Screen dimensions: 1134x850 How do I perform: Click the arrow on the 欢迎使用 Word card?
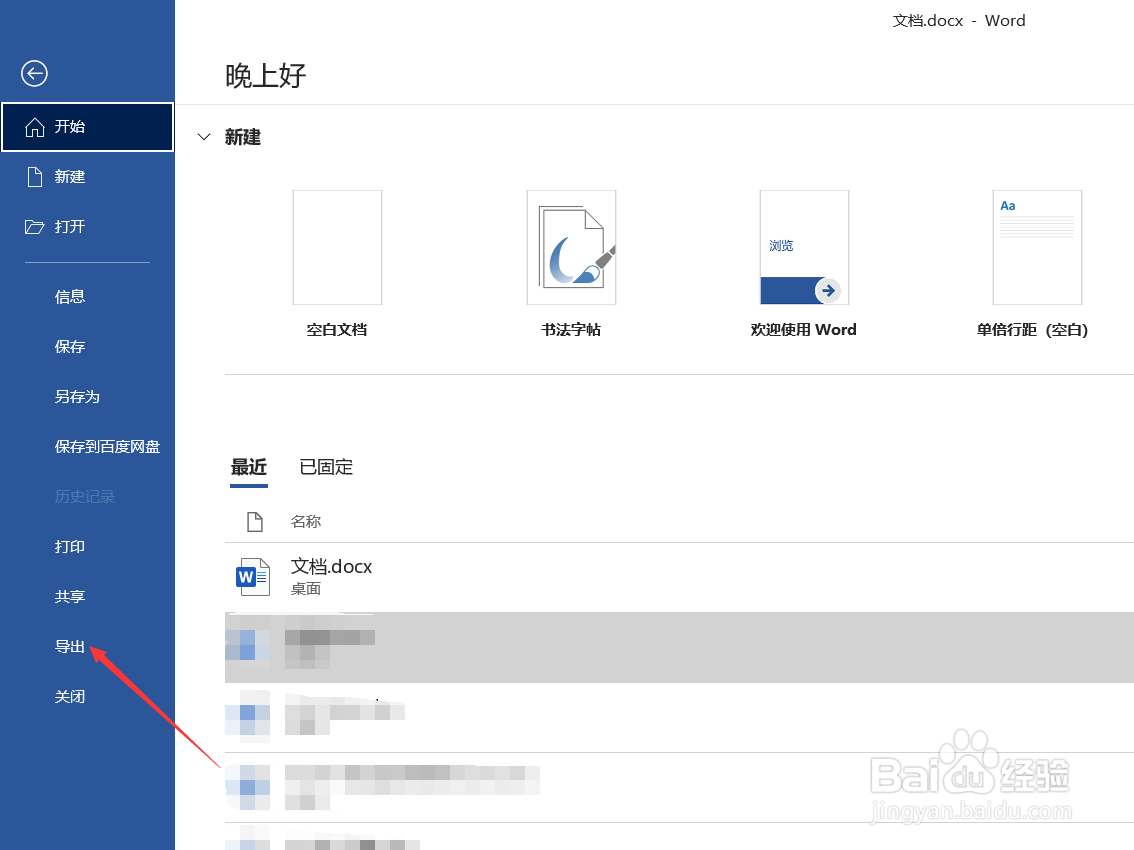(x=827, y=290)
